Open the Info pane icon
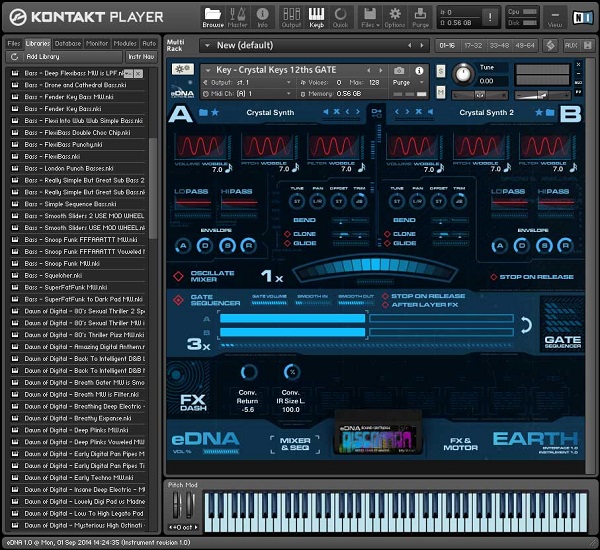 [x=262, y=17]
